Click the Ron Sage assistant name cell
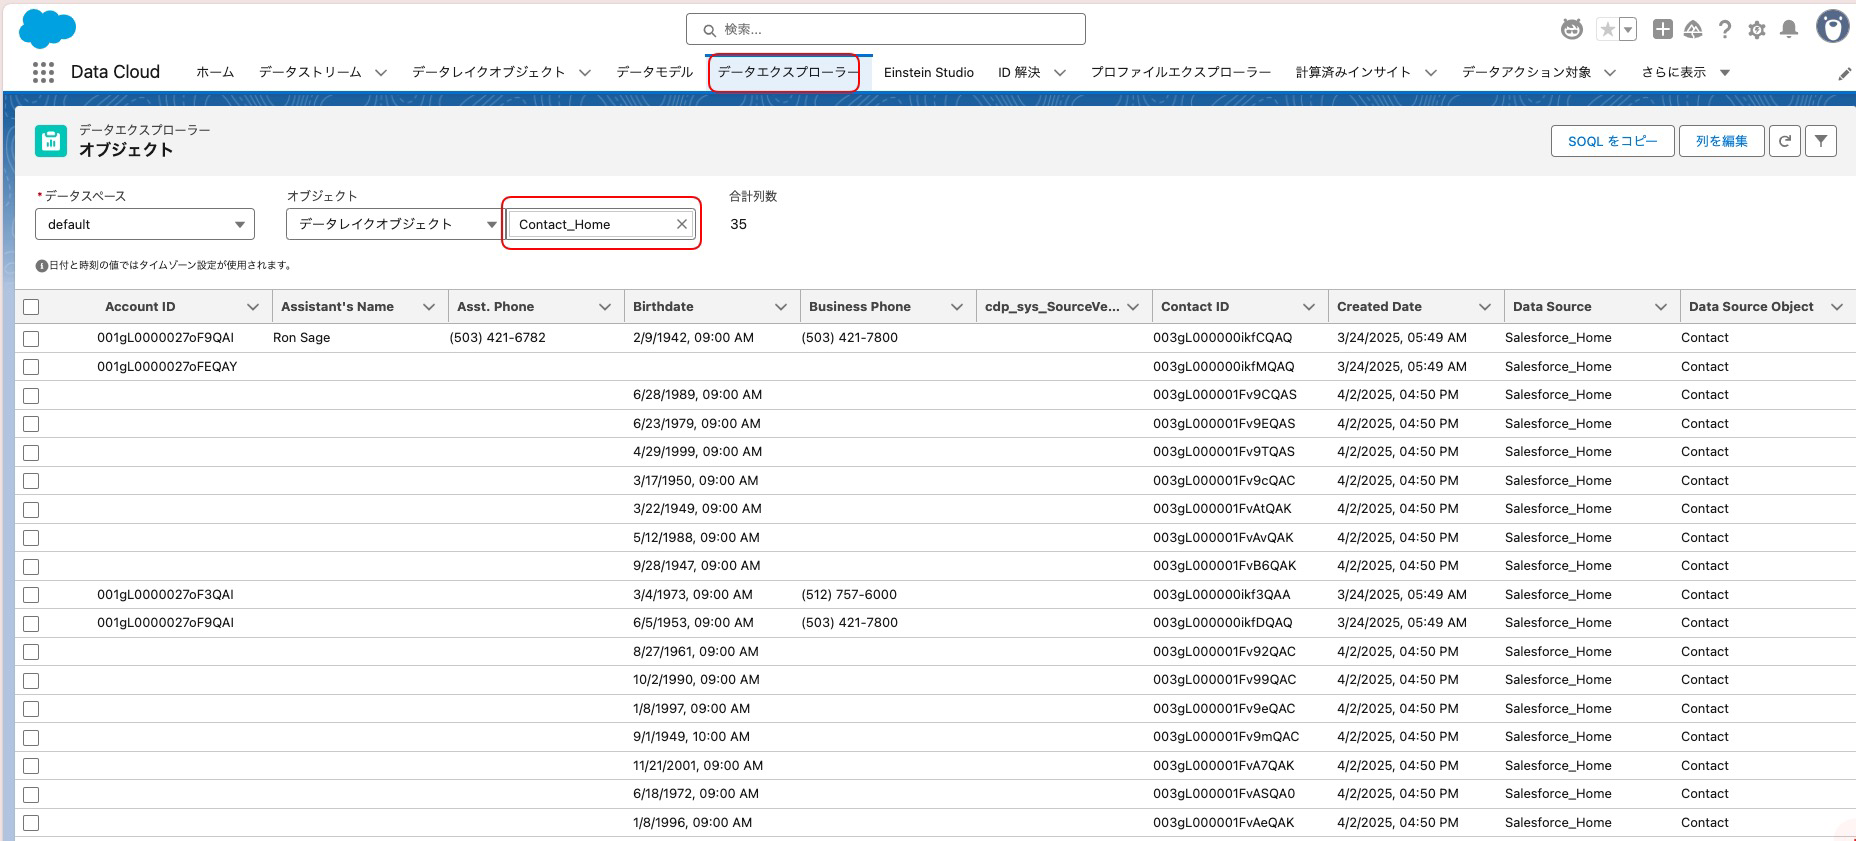This screenshot has width=1856, height=841. click(301, 338)
